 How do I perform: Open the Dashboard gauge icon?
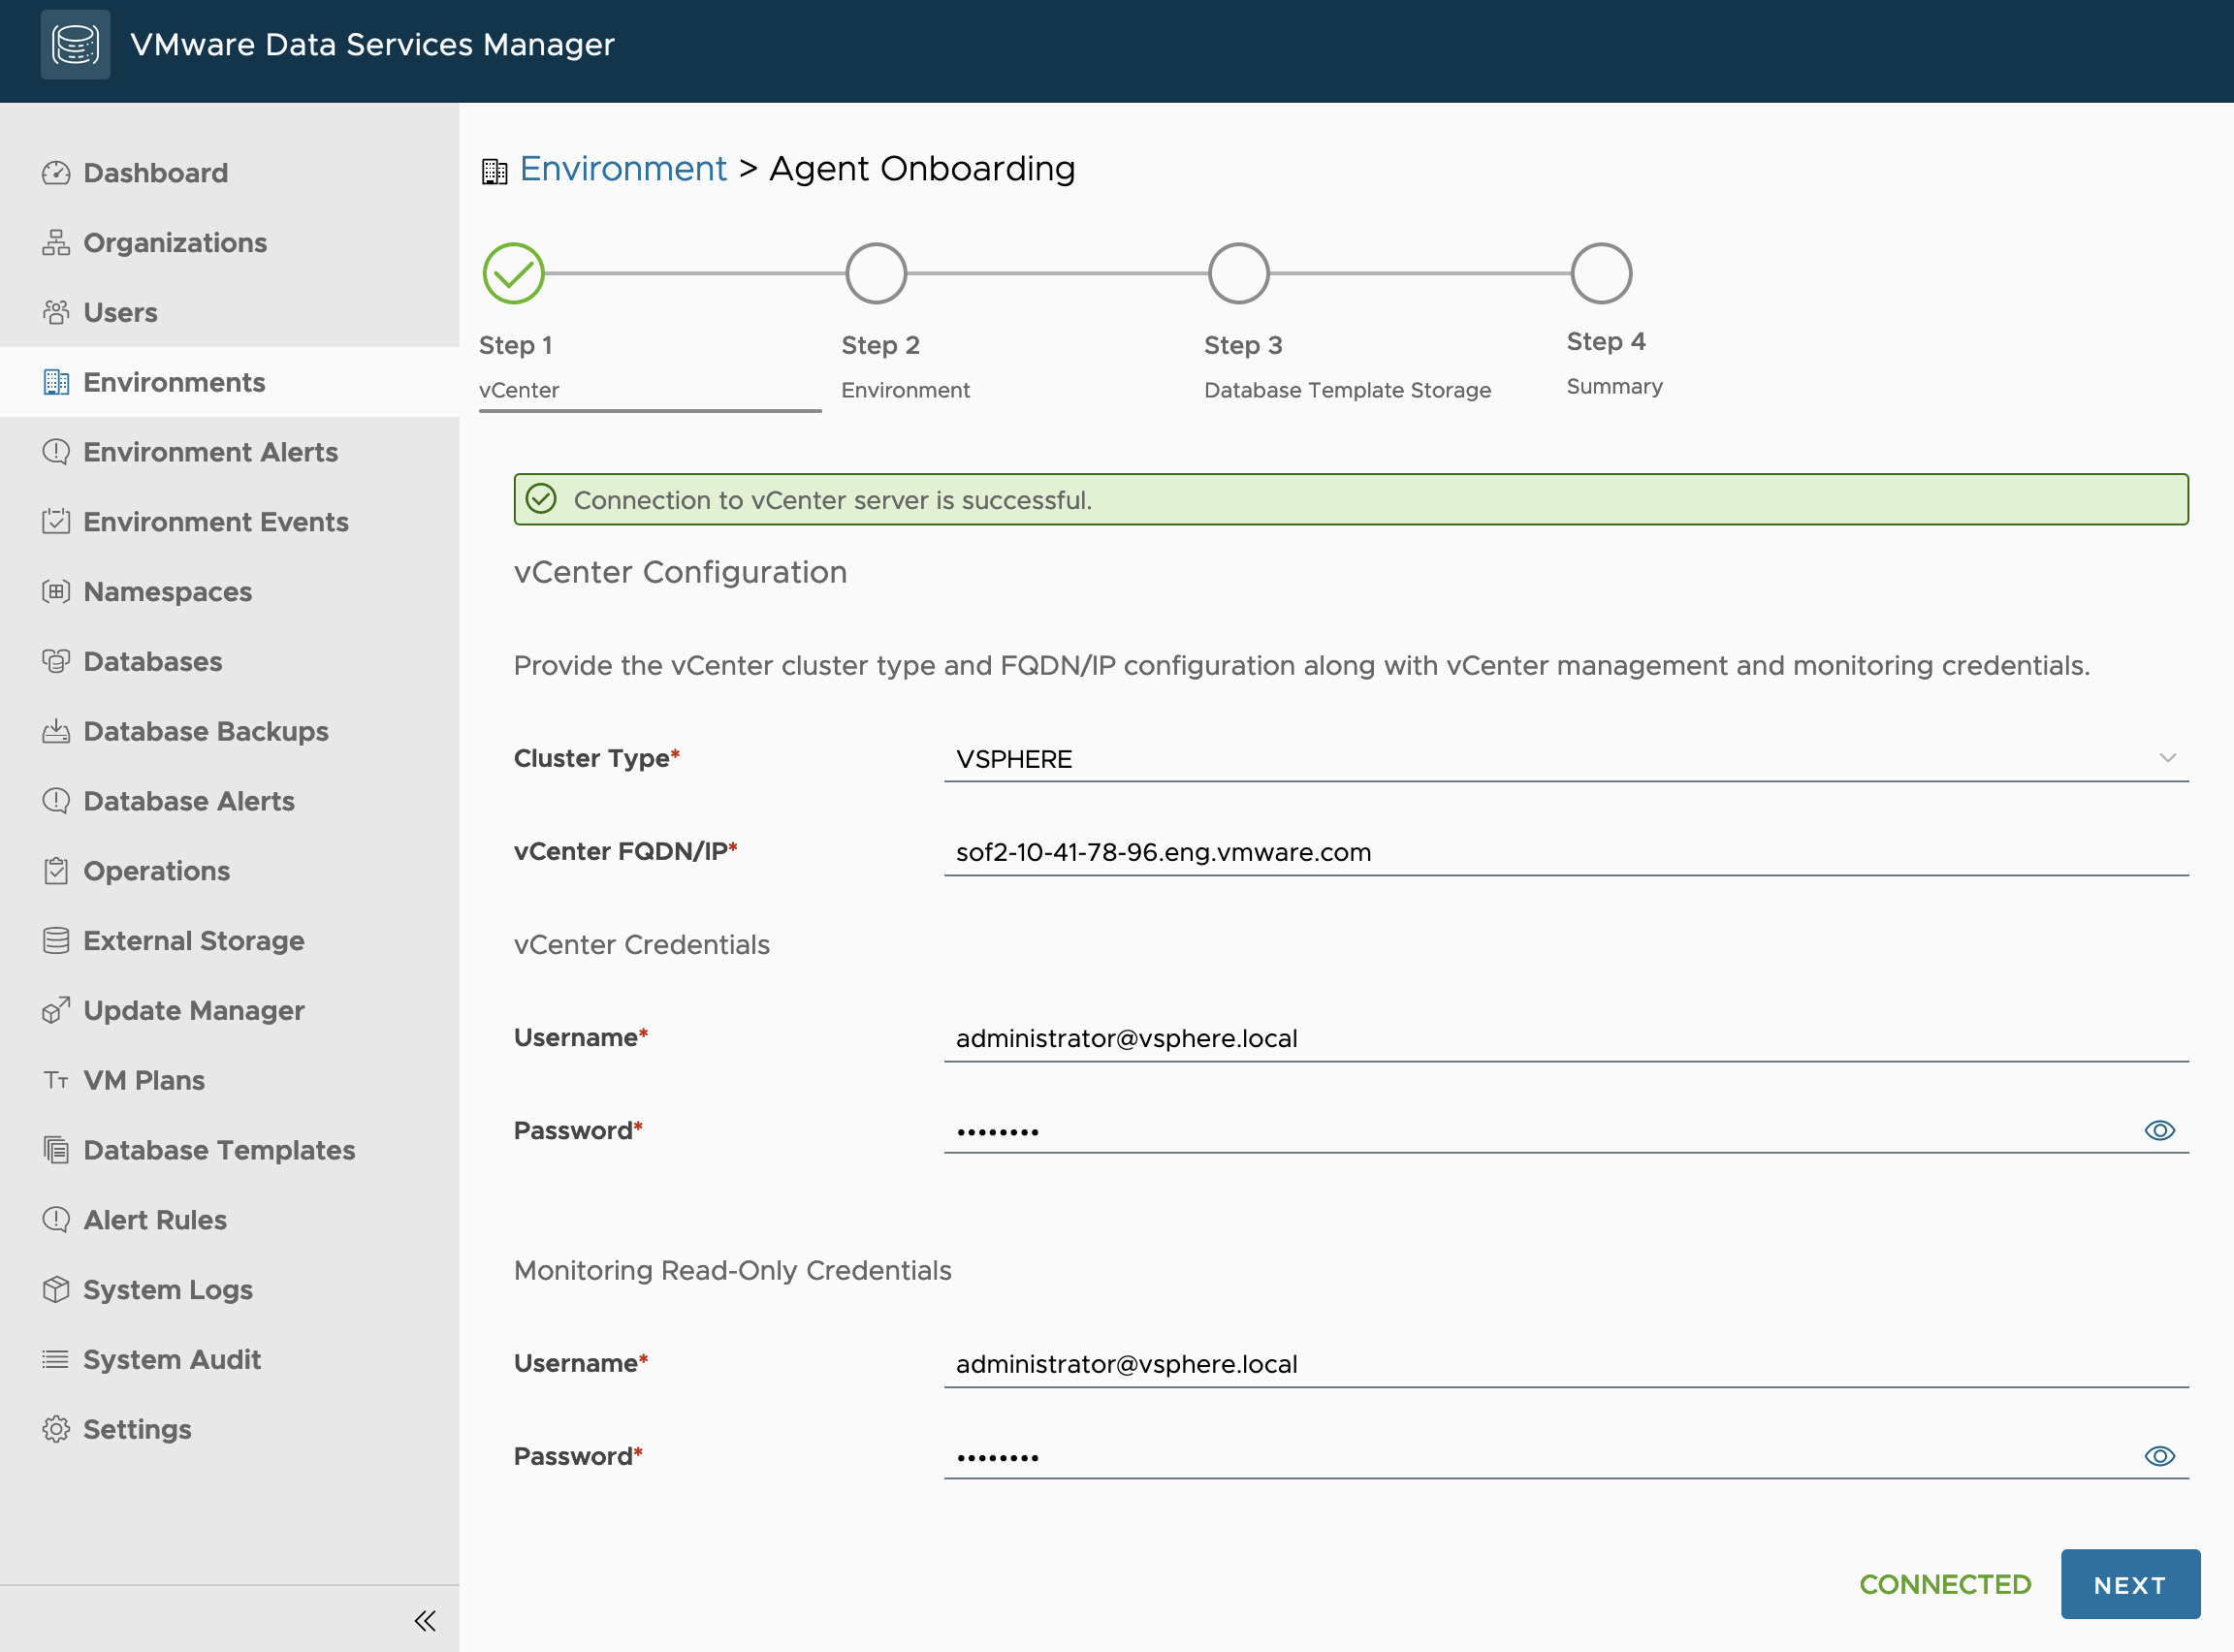click(56, 173)
